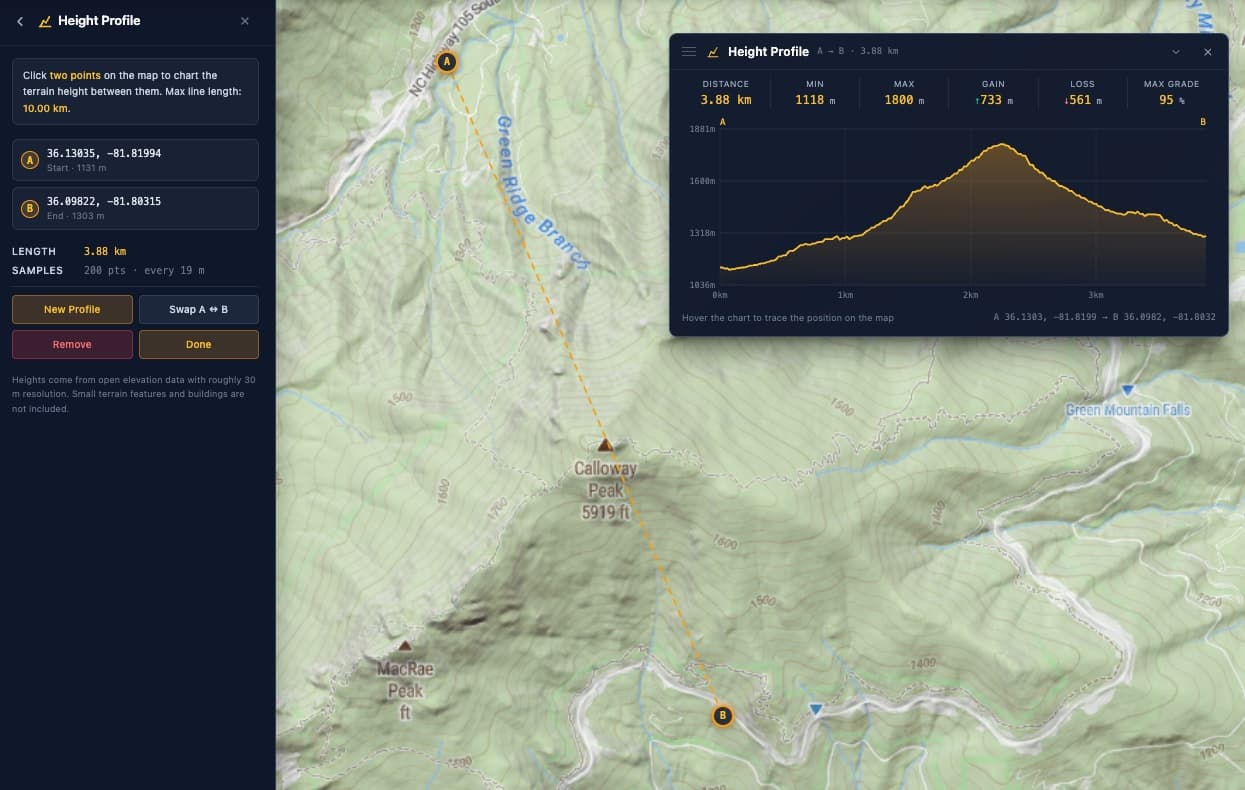This screenshot has width=1245, height=790.
Task: Close the floating Height Profile chart
Action: pos(1207,52)
